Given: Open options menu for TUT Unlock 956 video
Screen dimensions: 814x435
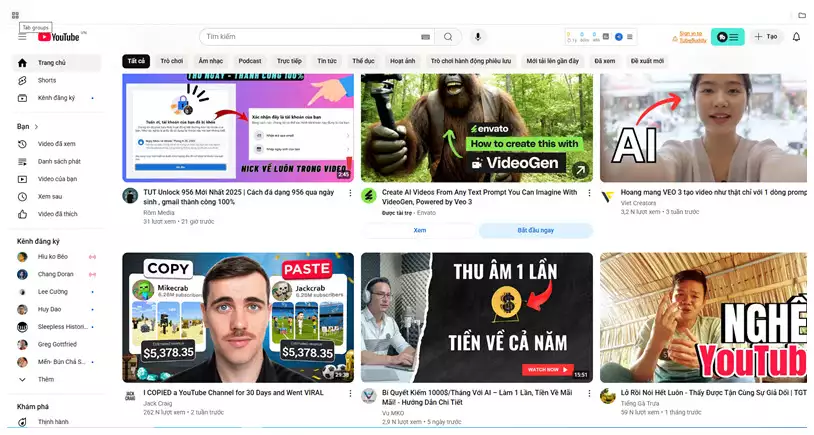Looking at the screenshot, I should click(x=350, y=193).
